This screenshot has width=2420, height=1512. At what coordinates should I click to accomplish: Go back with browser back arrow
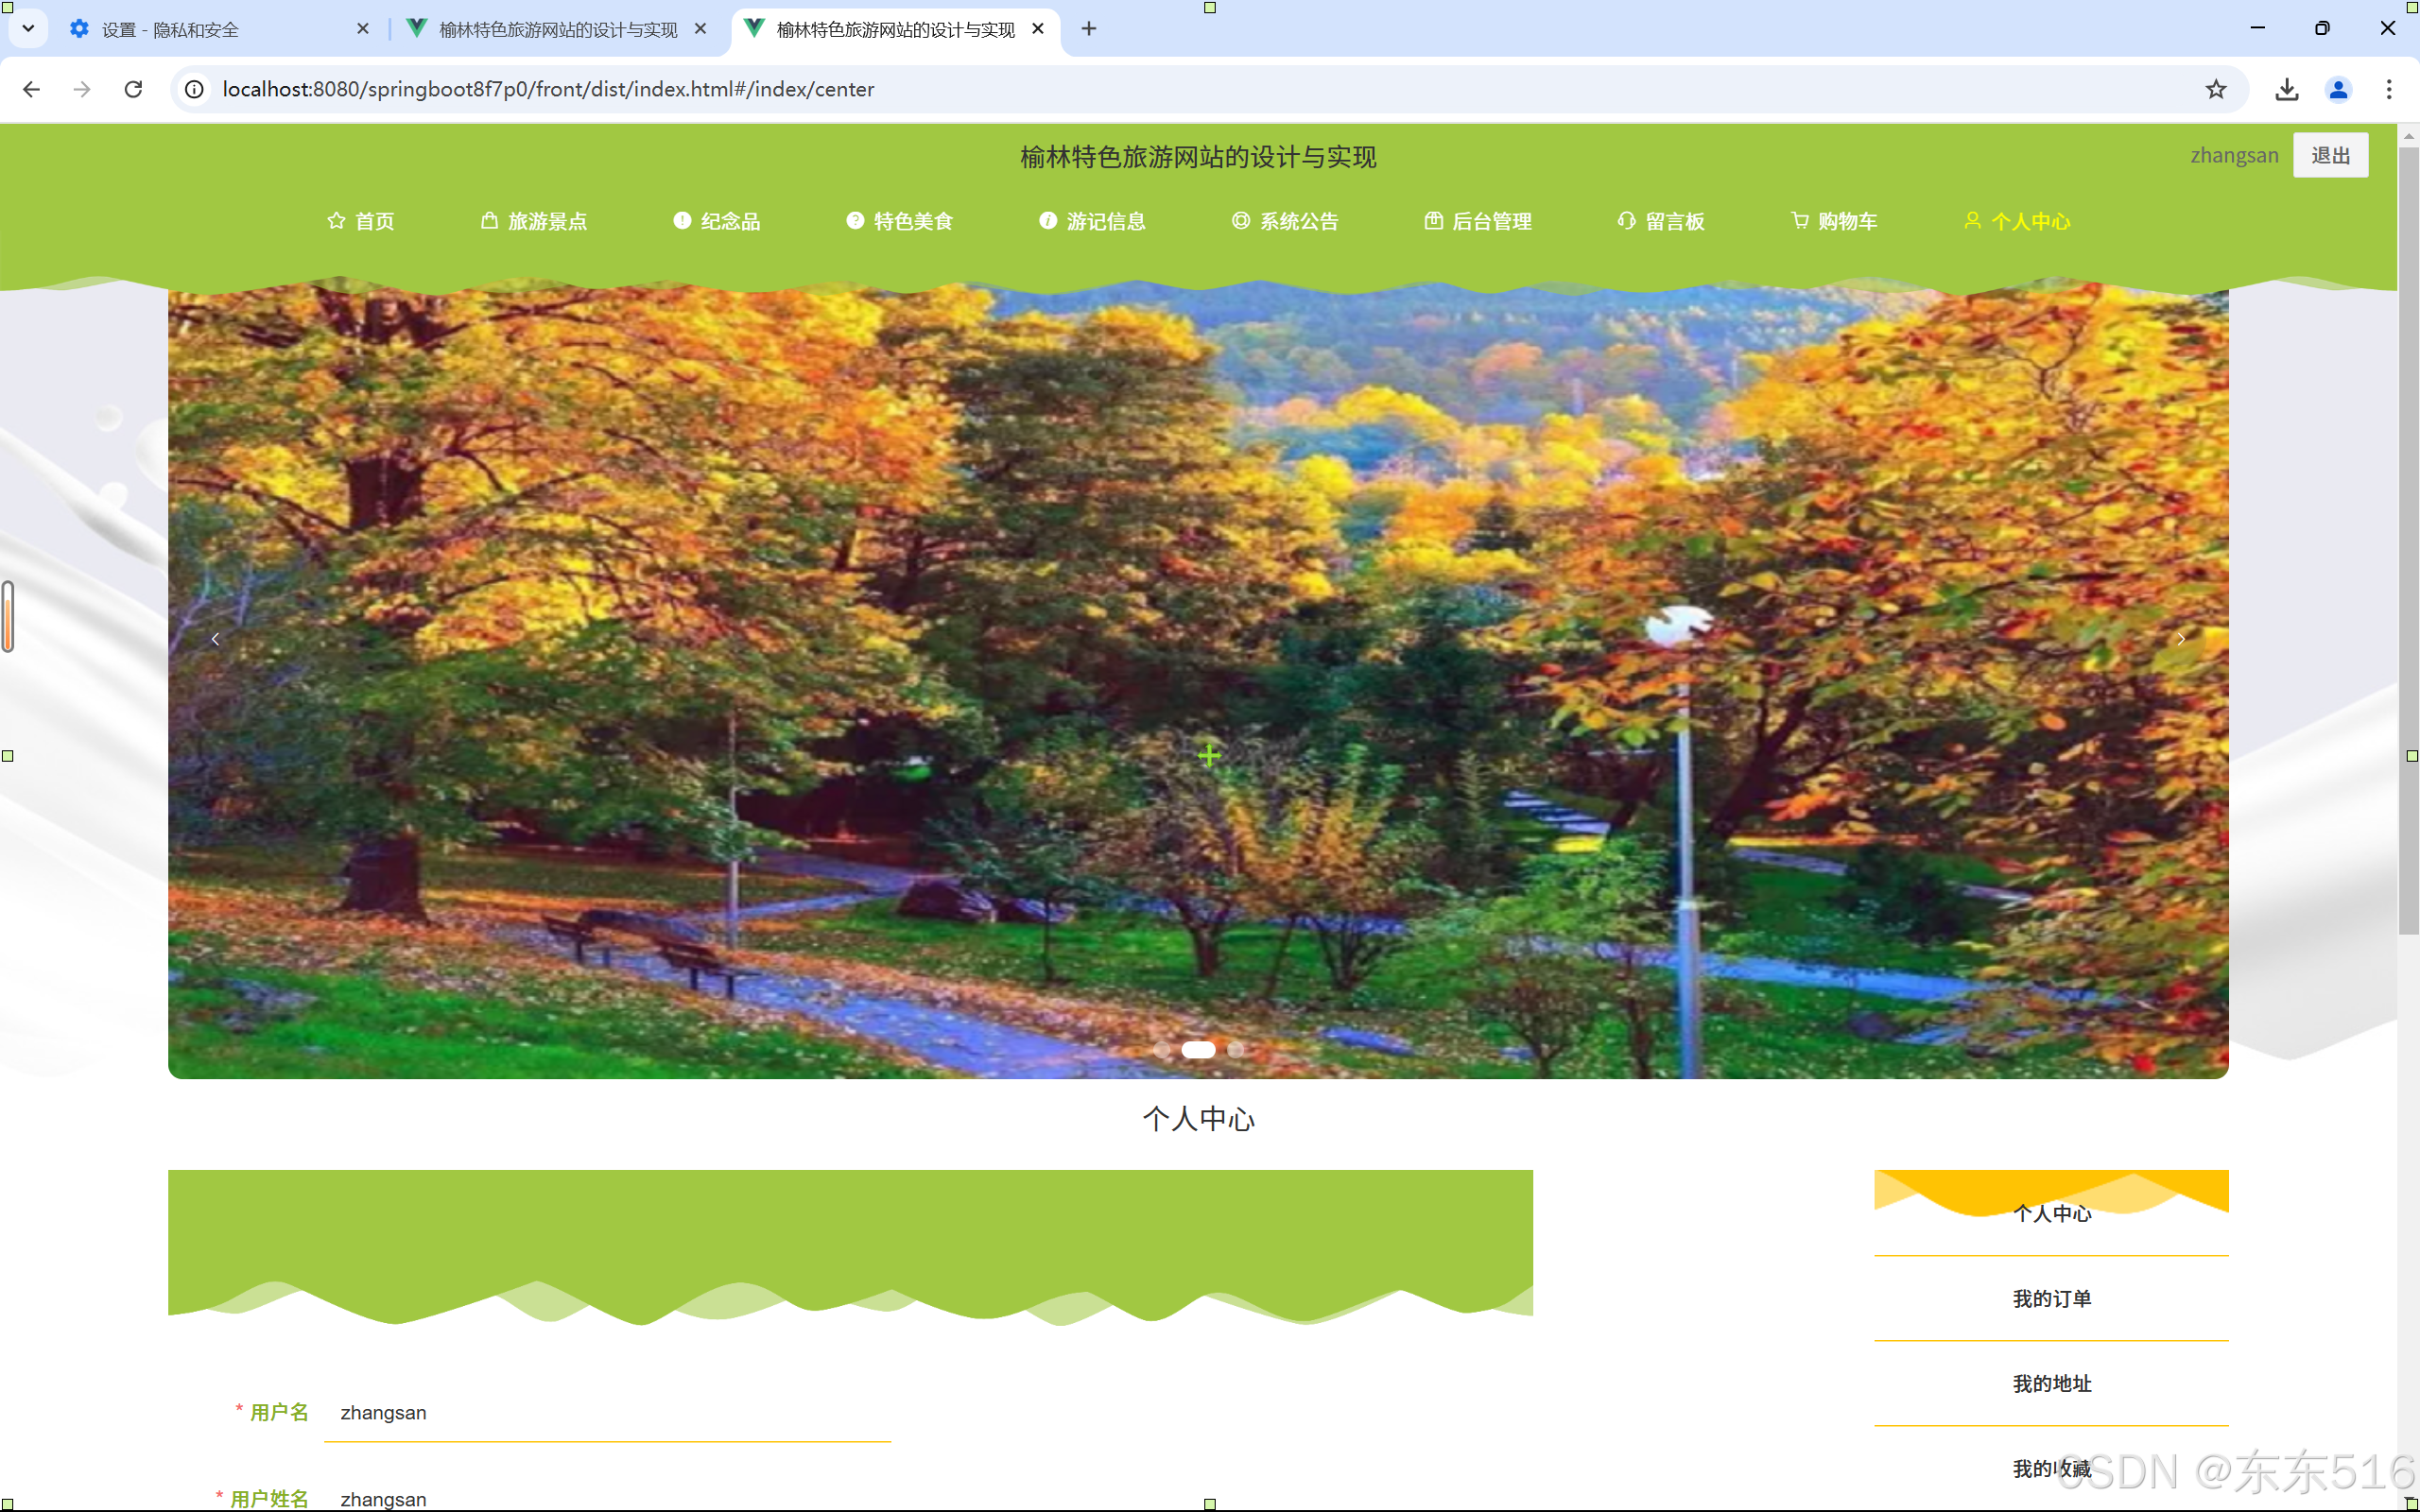coord(31,89)
